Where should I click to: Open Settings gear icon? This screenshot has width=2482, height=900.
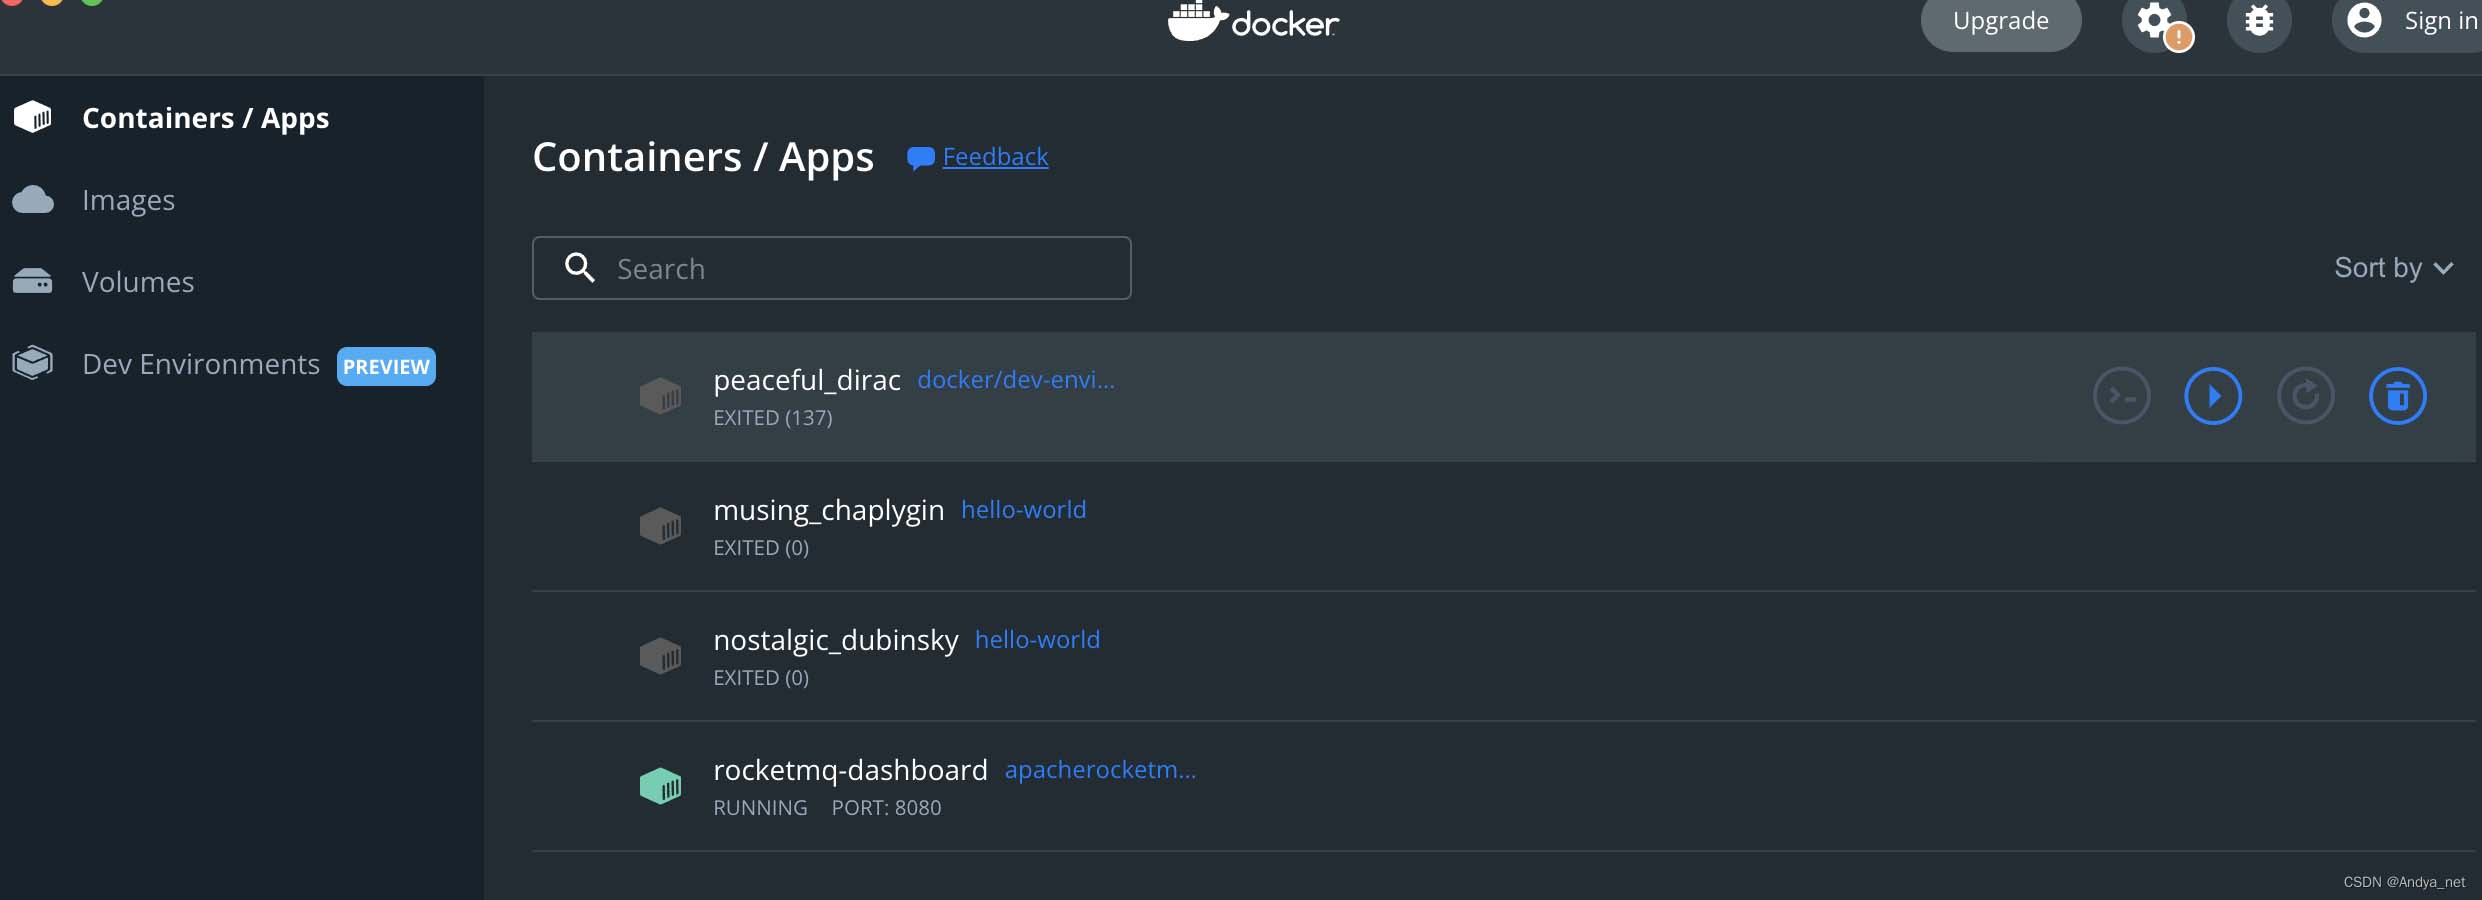click(x=2155, y=21)
